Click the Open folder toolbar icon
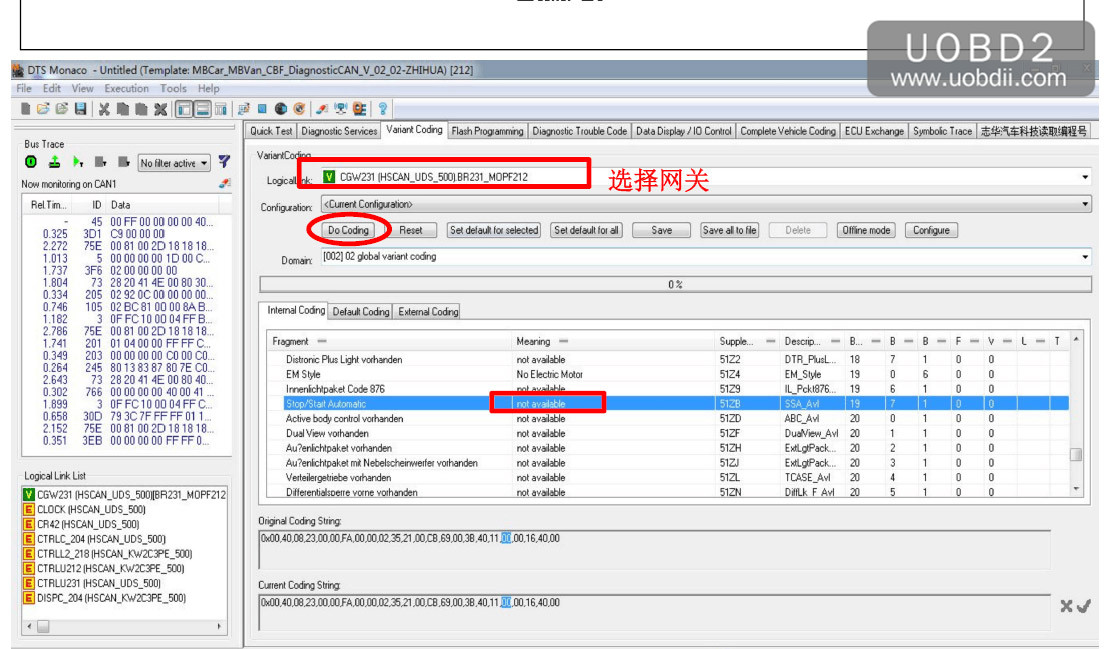1109x649 pixels. [43, 109]
